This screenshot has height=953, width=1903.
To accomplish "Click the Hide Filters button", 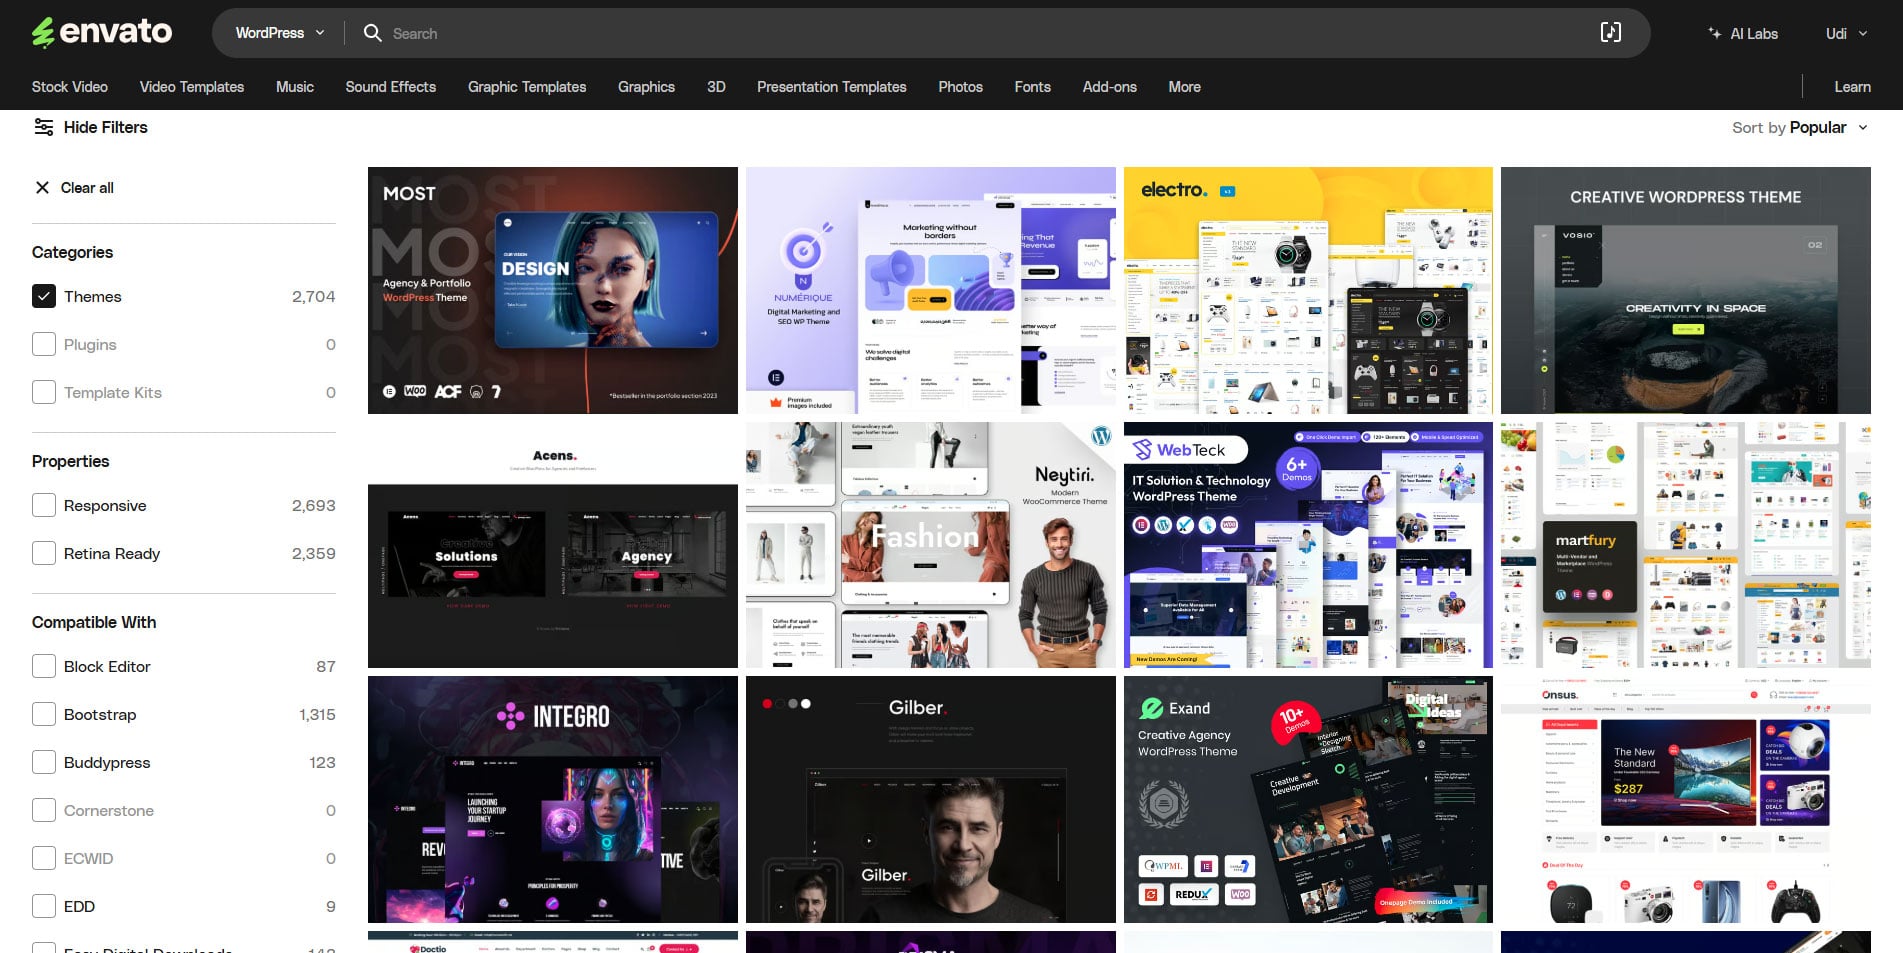I will coord(91,127).
